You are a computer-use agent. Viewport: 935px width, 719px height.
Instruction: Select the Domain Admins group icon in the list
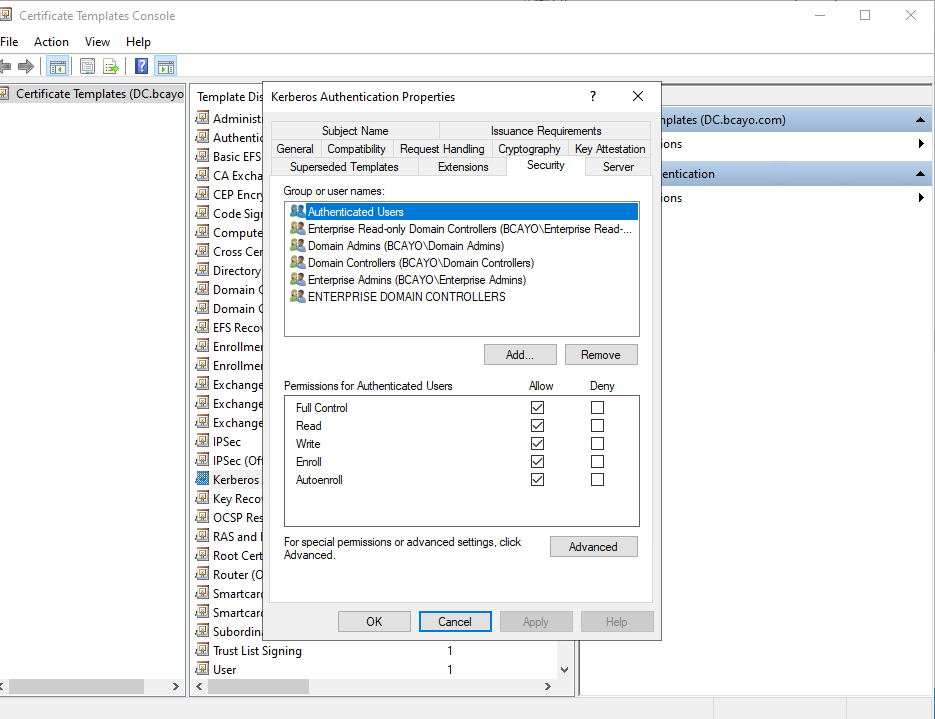pyautogui.click(x=297, y=246)
